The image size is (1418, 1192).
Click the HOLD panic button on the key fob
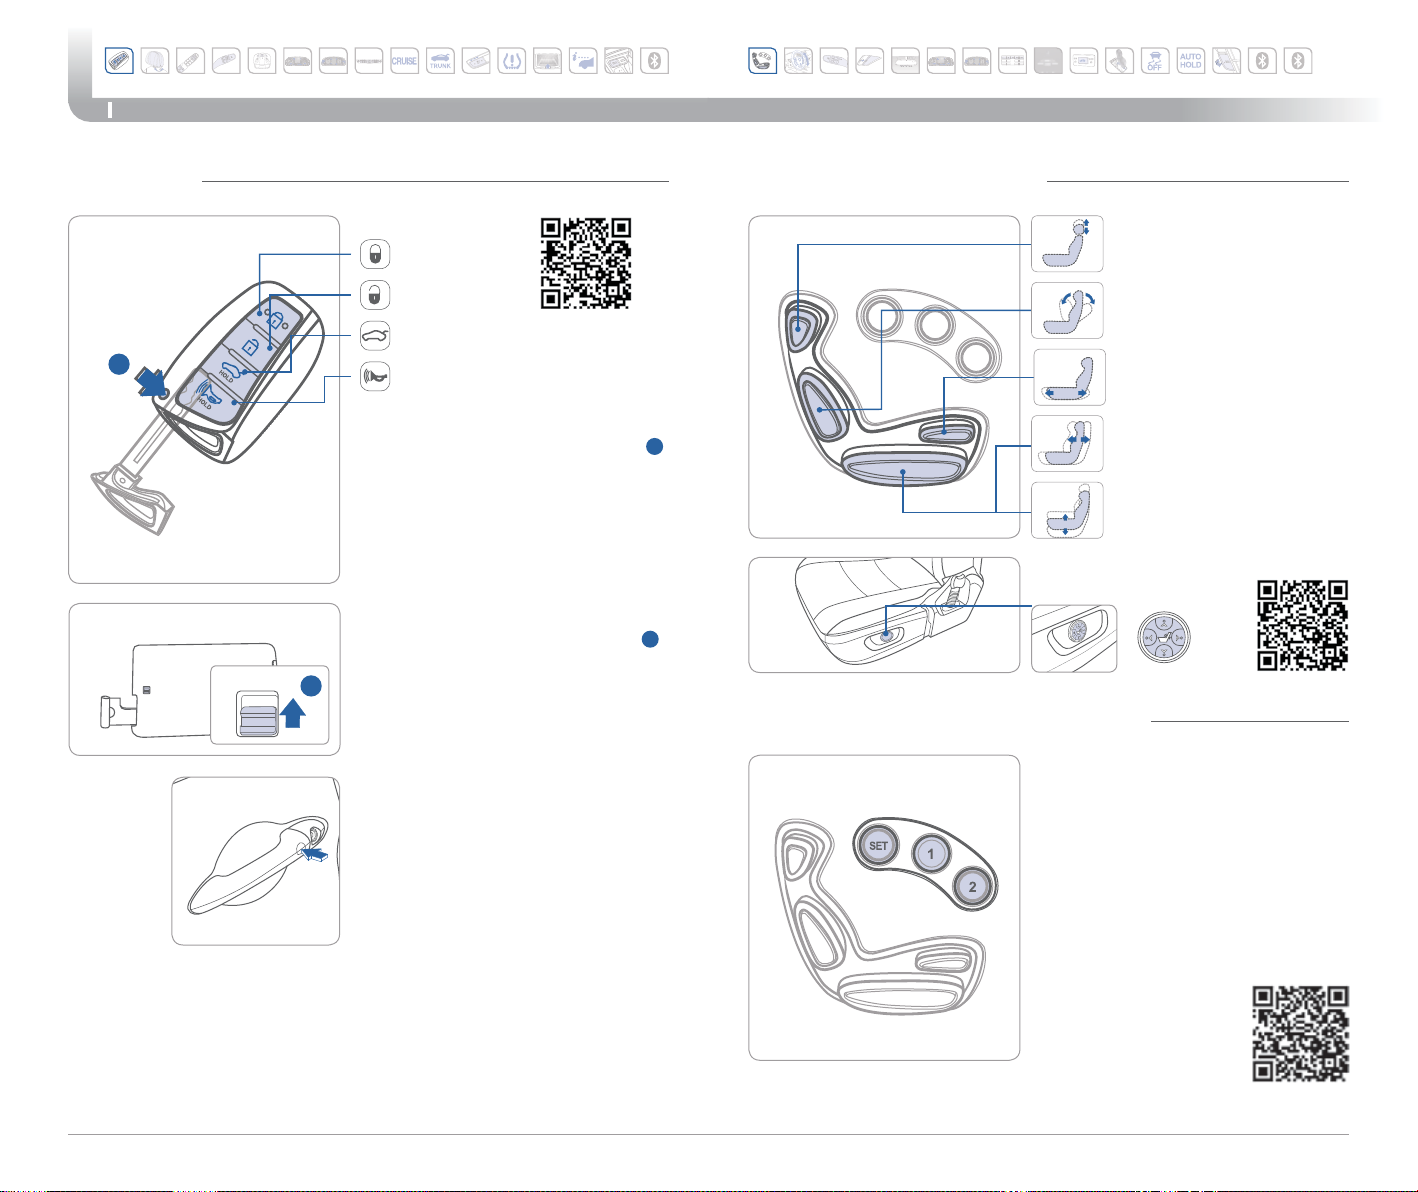pyautogui.click(x=210, y=396)
